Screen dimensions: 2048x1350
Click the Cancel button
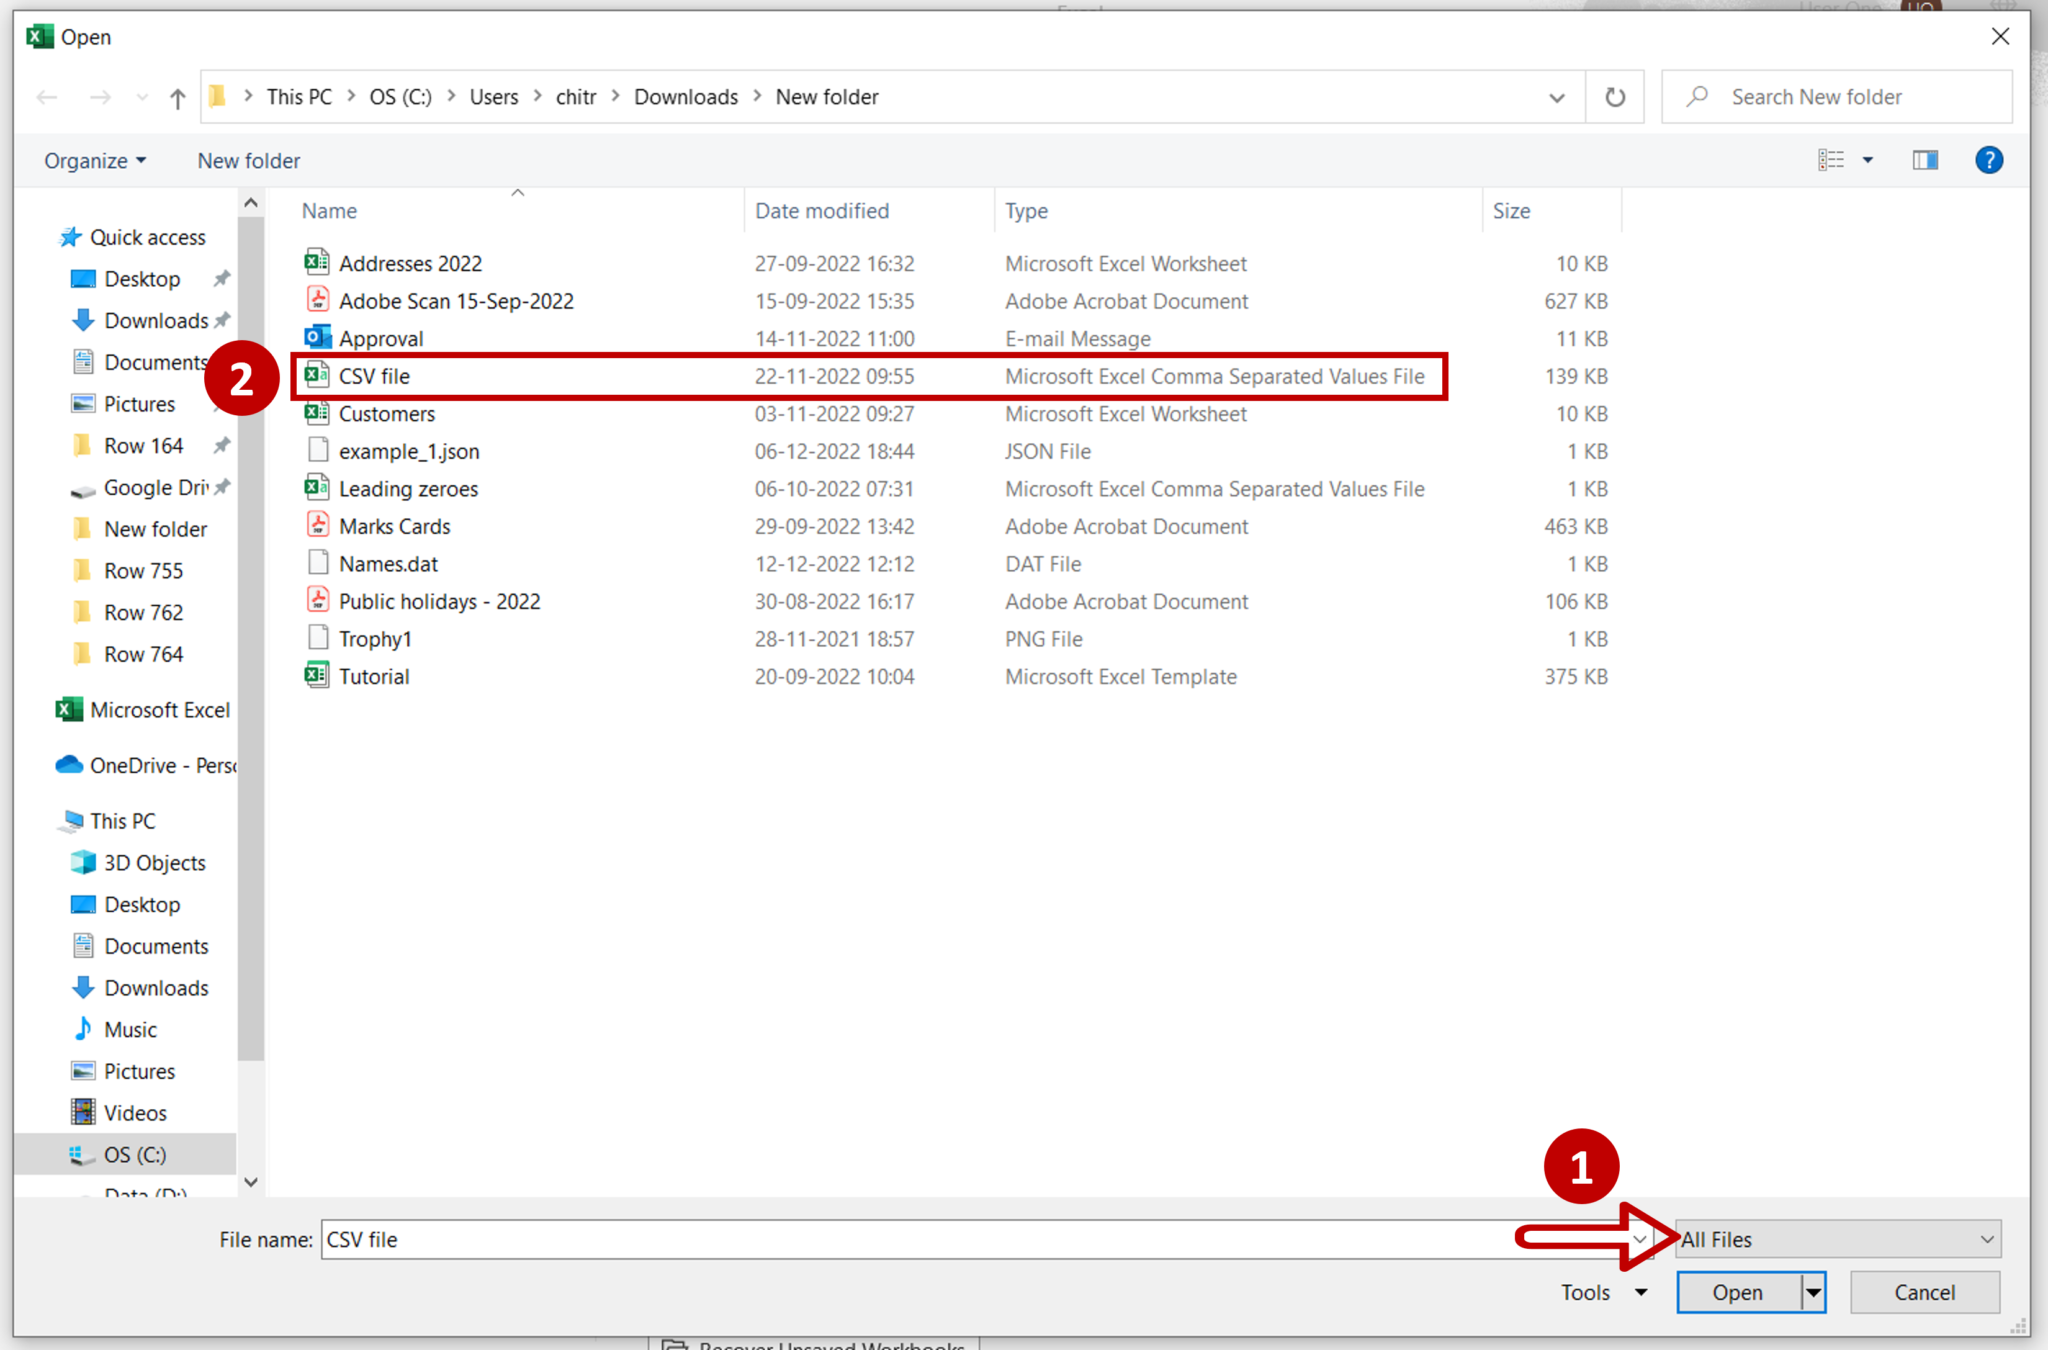(x=1924, y=1291)
